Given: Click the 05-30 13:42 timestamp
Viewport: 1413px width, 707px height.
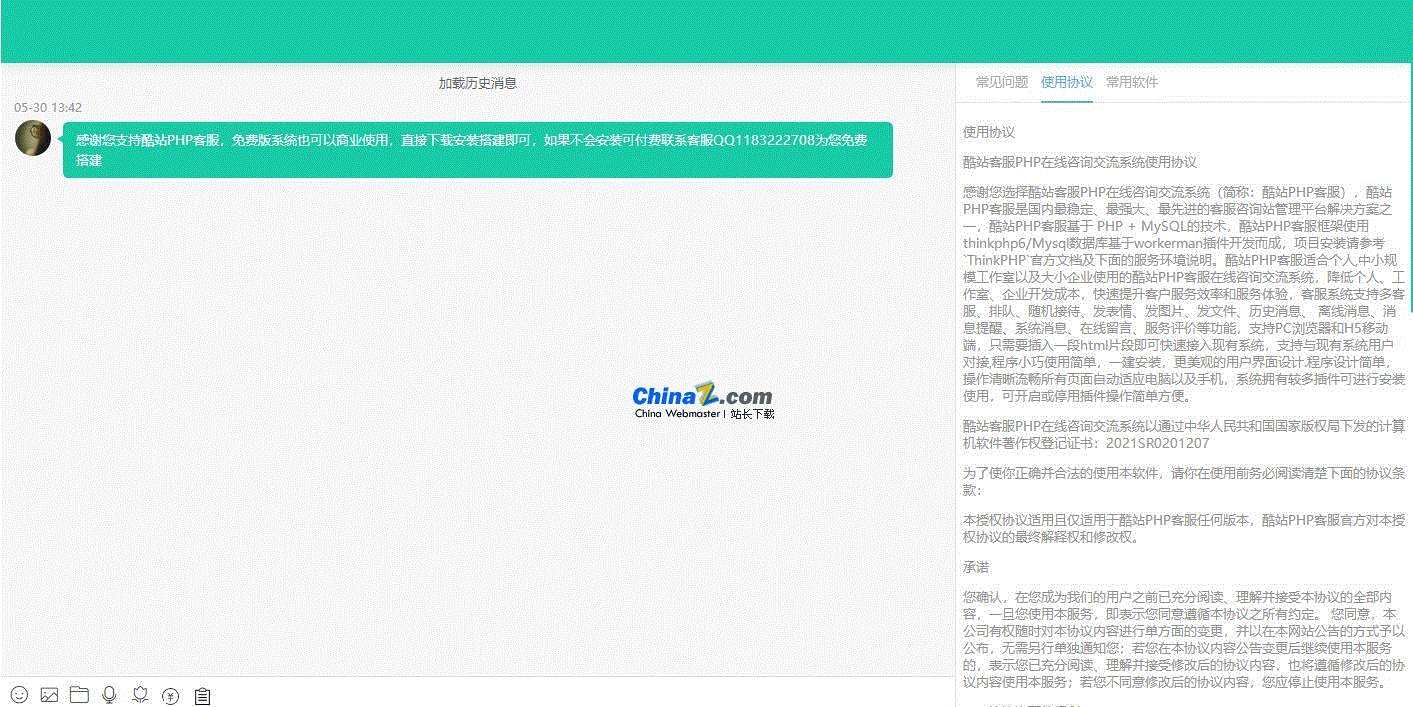Looking at the screenshot, I should (x=48, y=107).
